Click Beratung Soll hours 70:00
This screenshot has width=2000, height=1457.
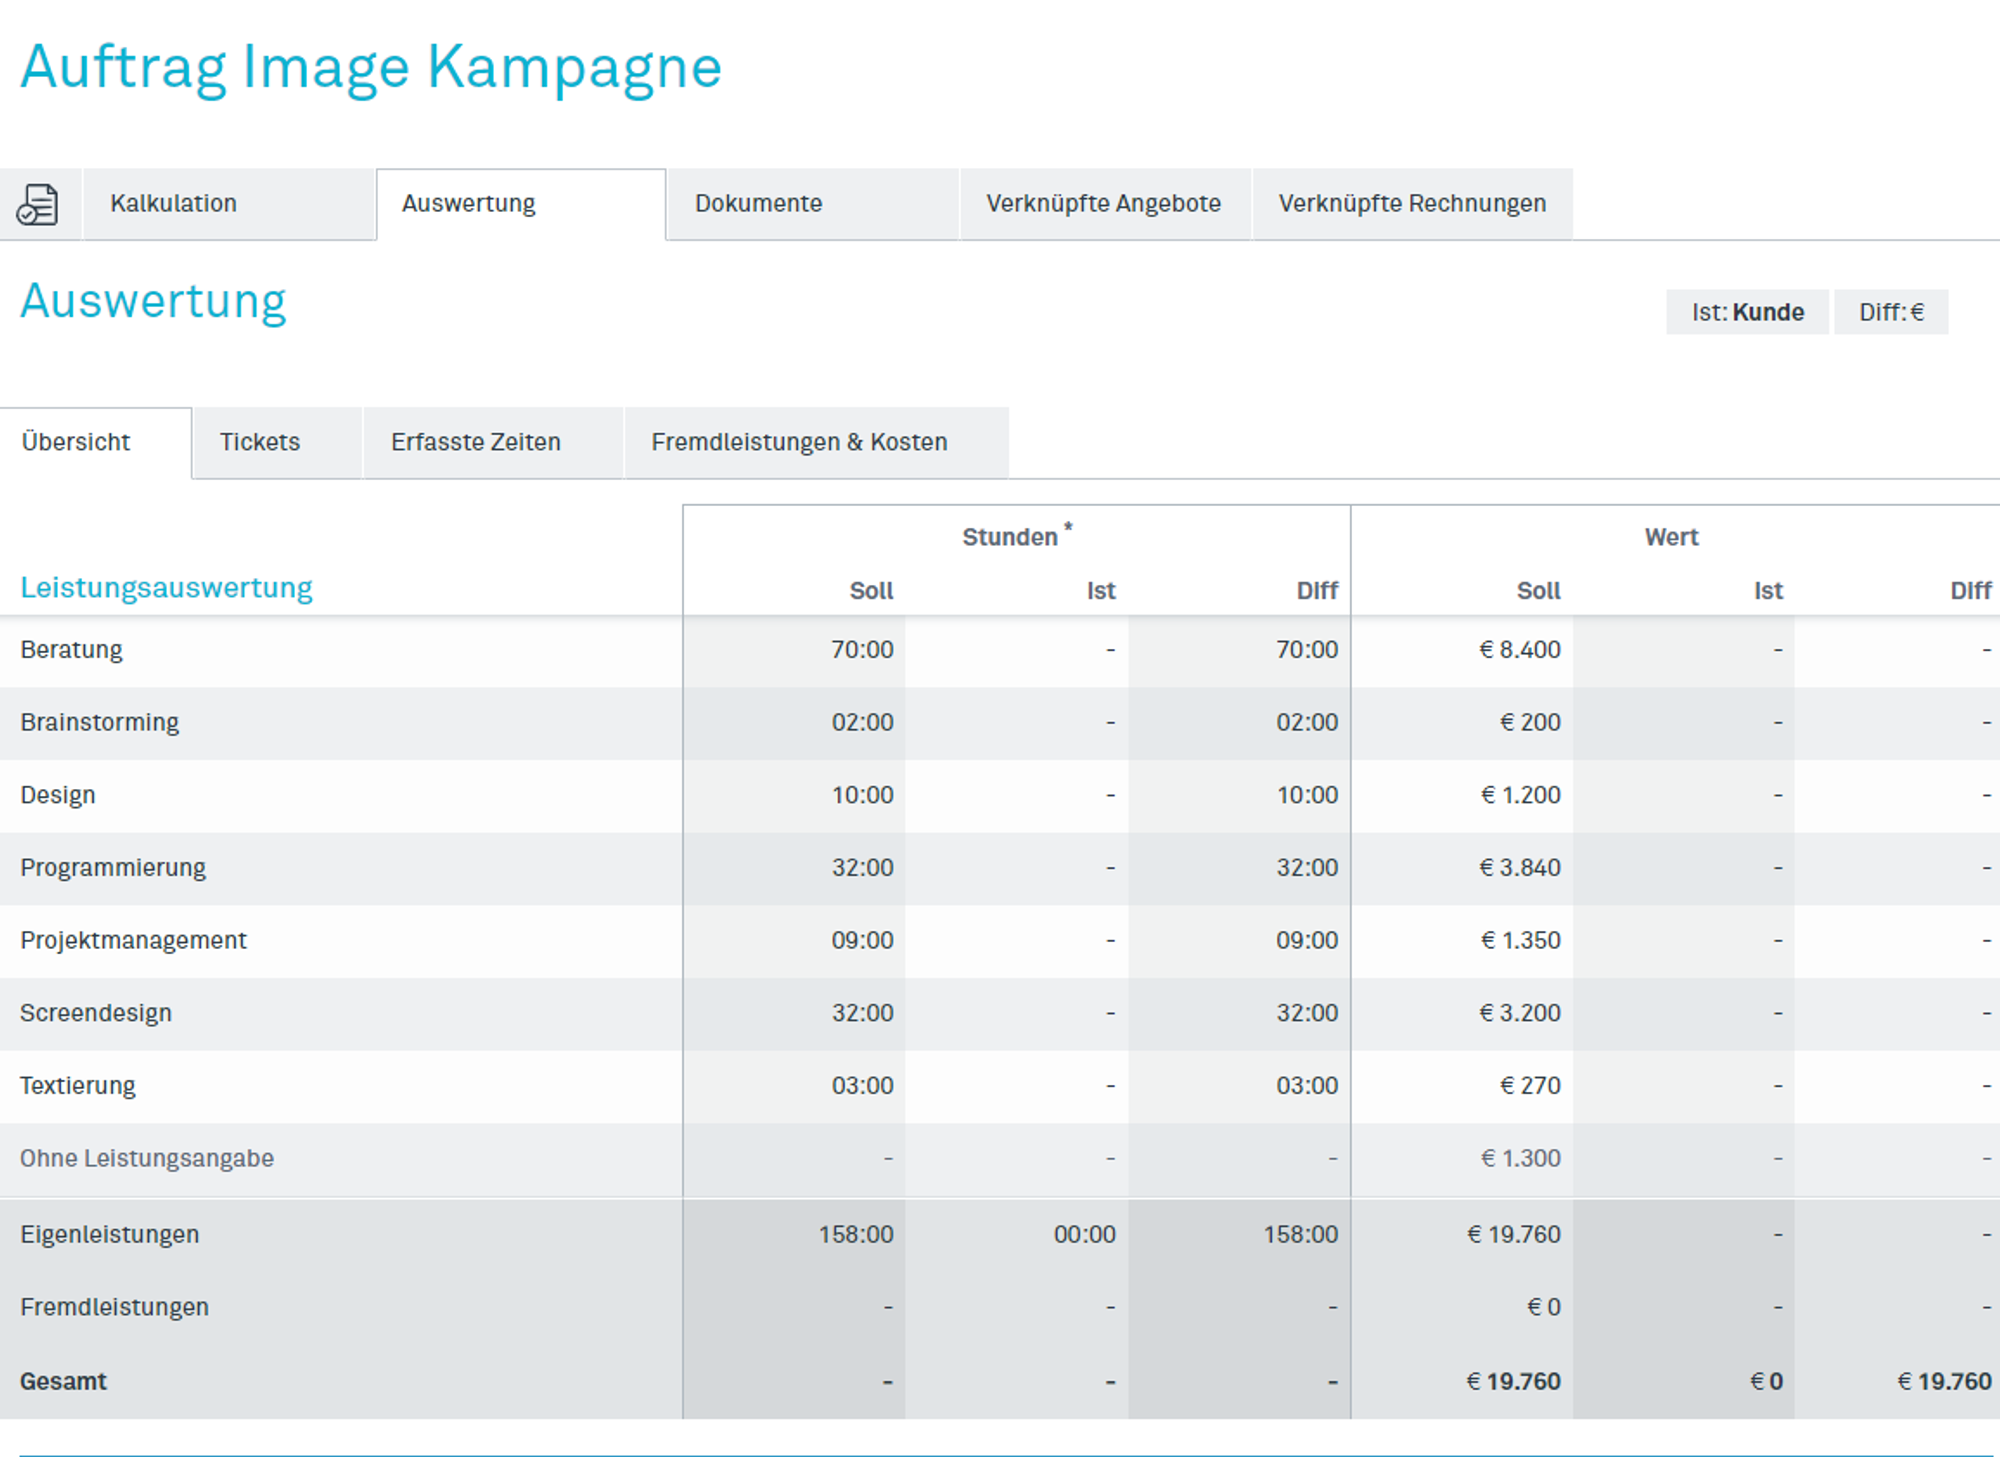(862, 650)
